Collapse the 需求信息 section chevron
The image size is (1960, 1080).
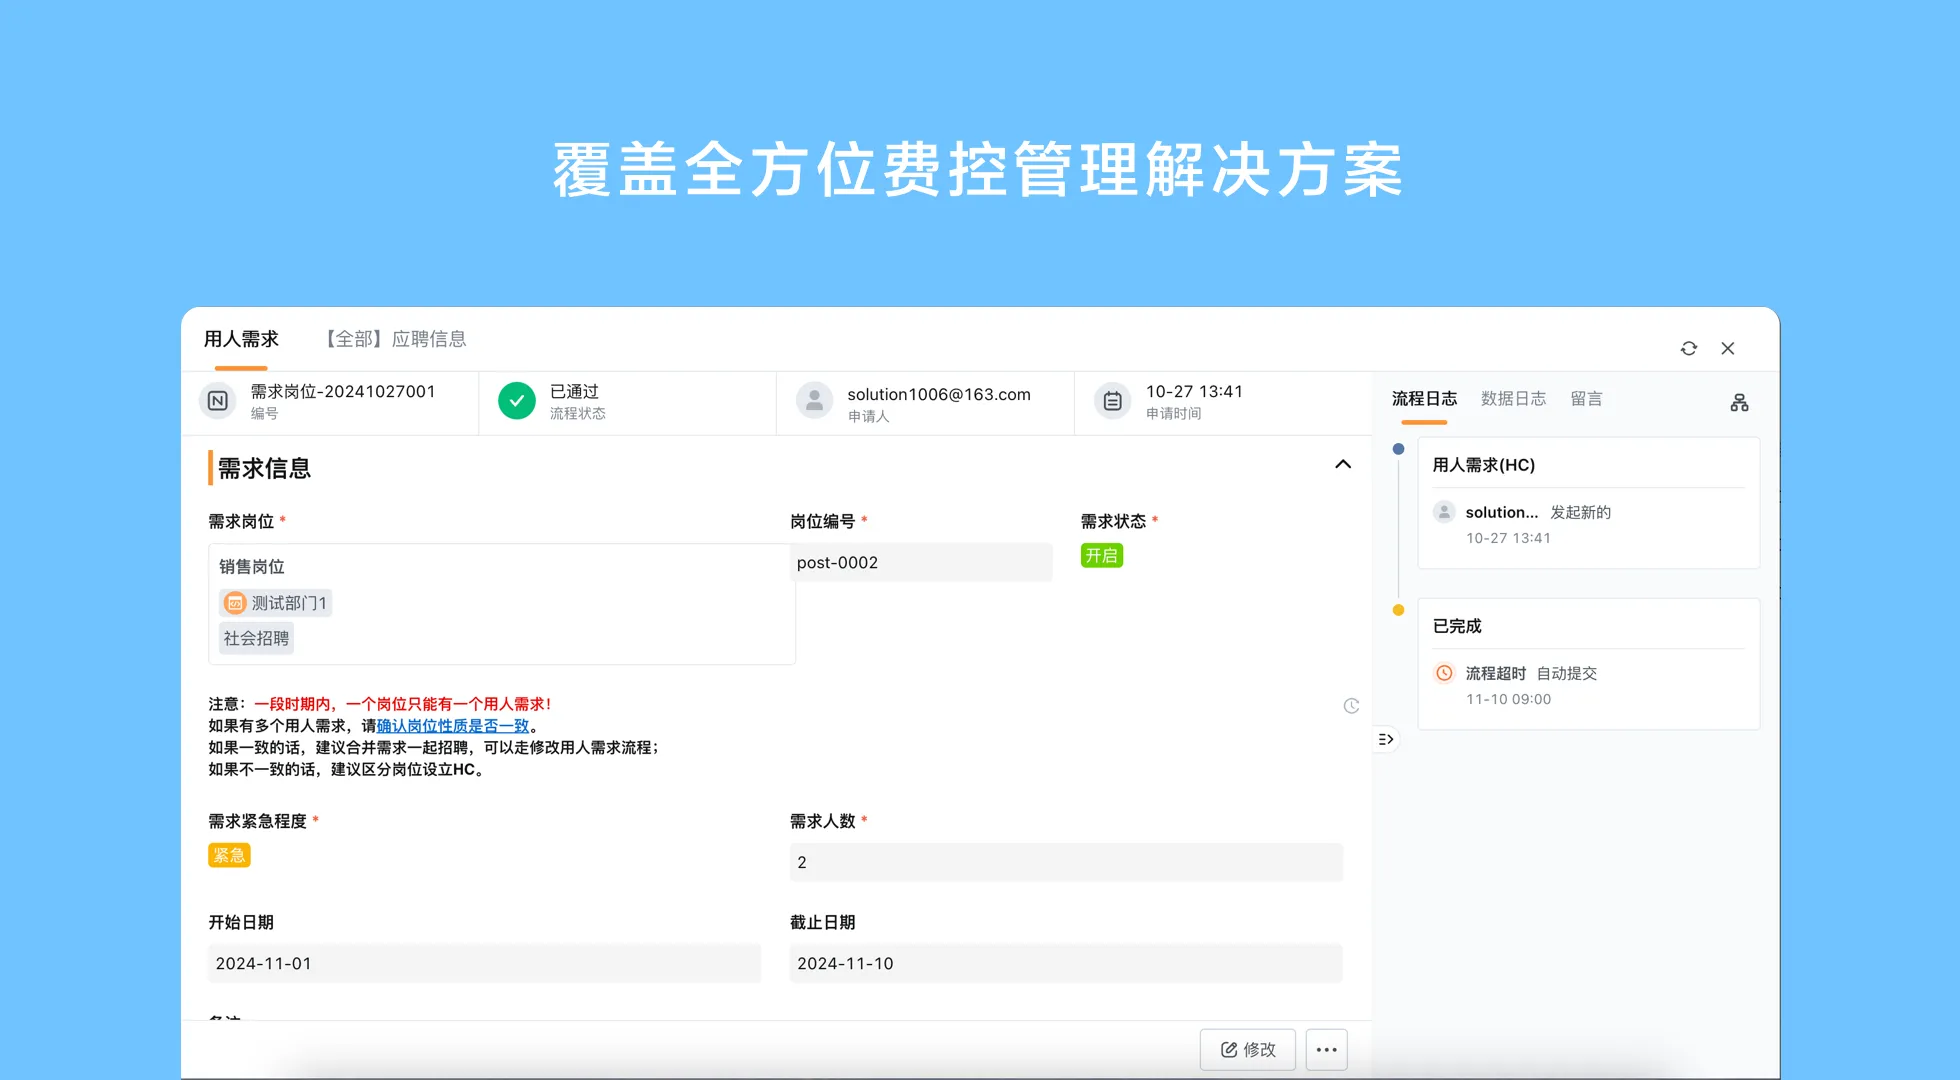coord(1343,464)
